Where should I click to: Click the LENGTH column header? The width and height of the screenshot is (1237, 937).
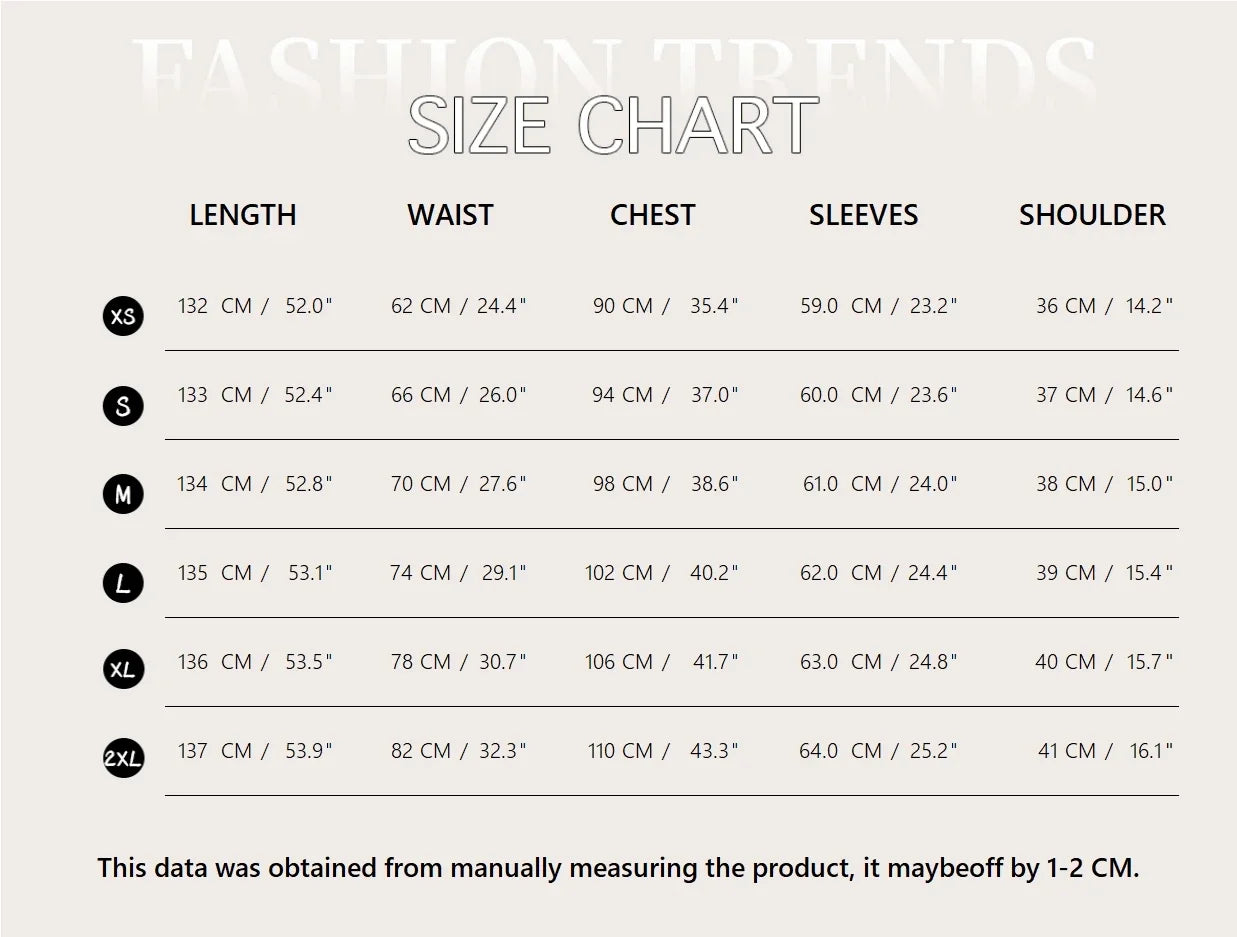[243, 215]
